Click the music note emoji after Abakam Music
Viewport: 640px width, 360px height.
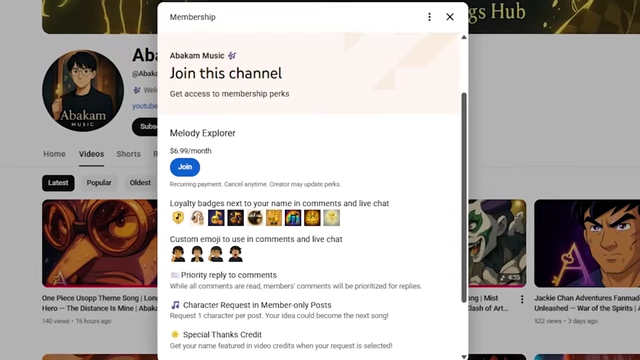(232, 56)
